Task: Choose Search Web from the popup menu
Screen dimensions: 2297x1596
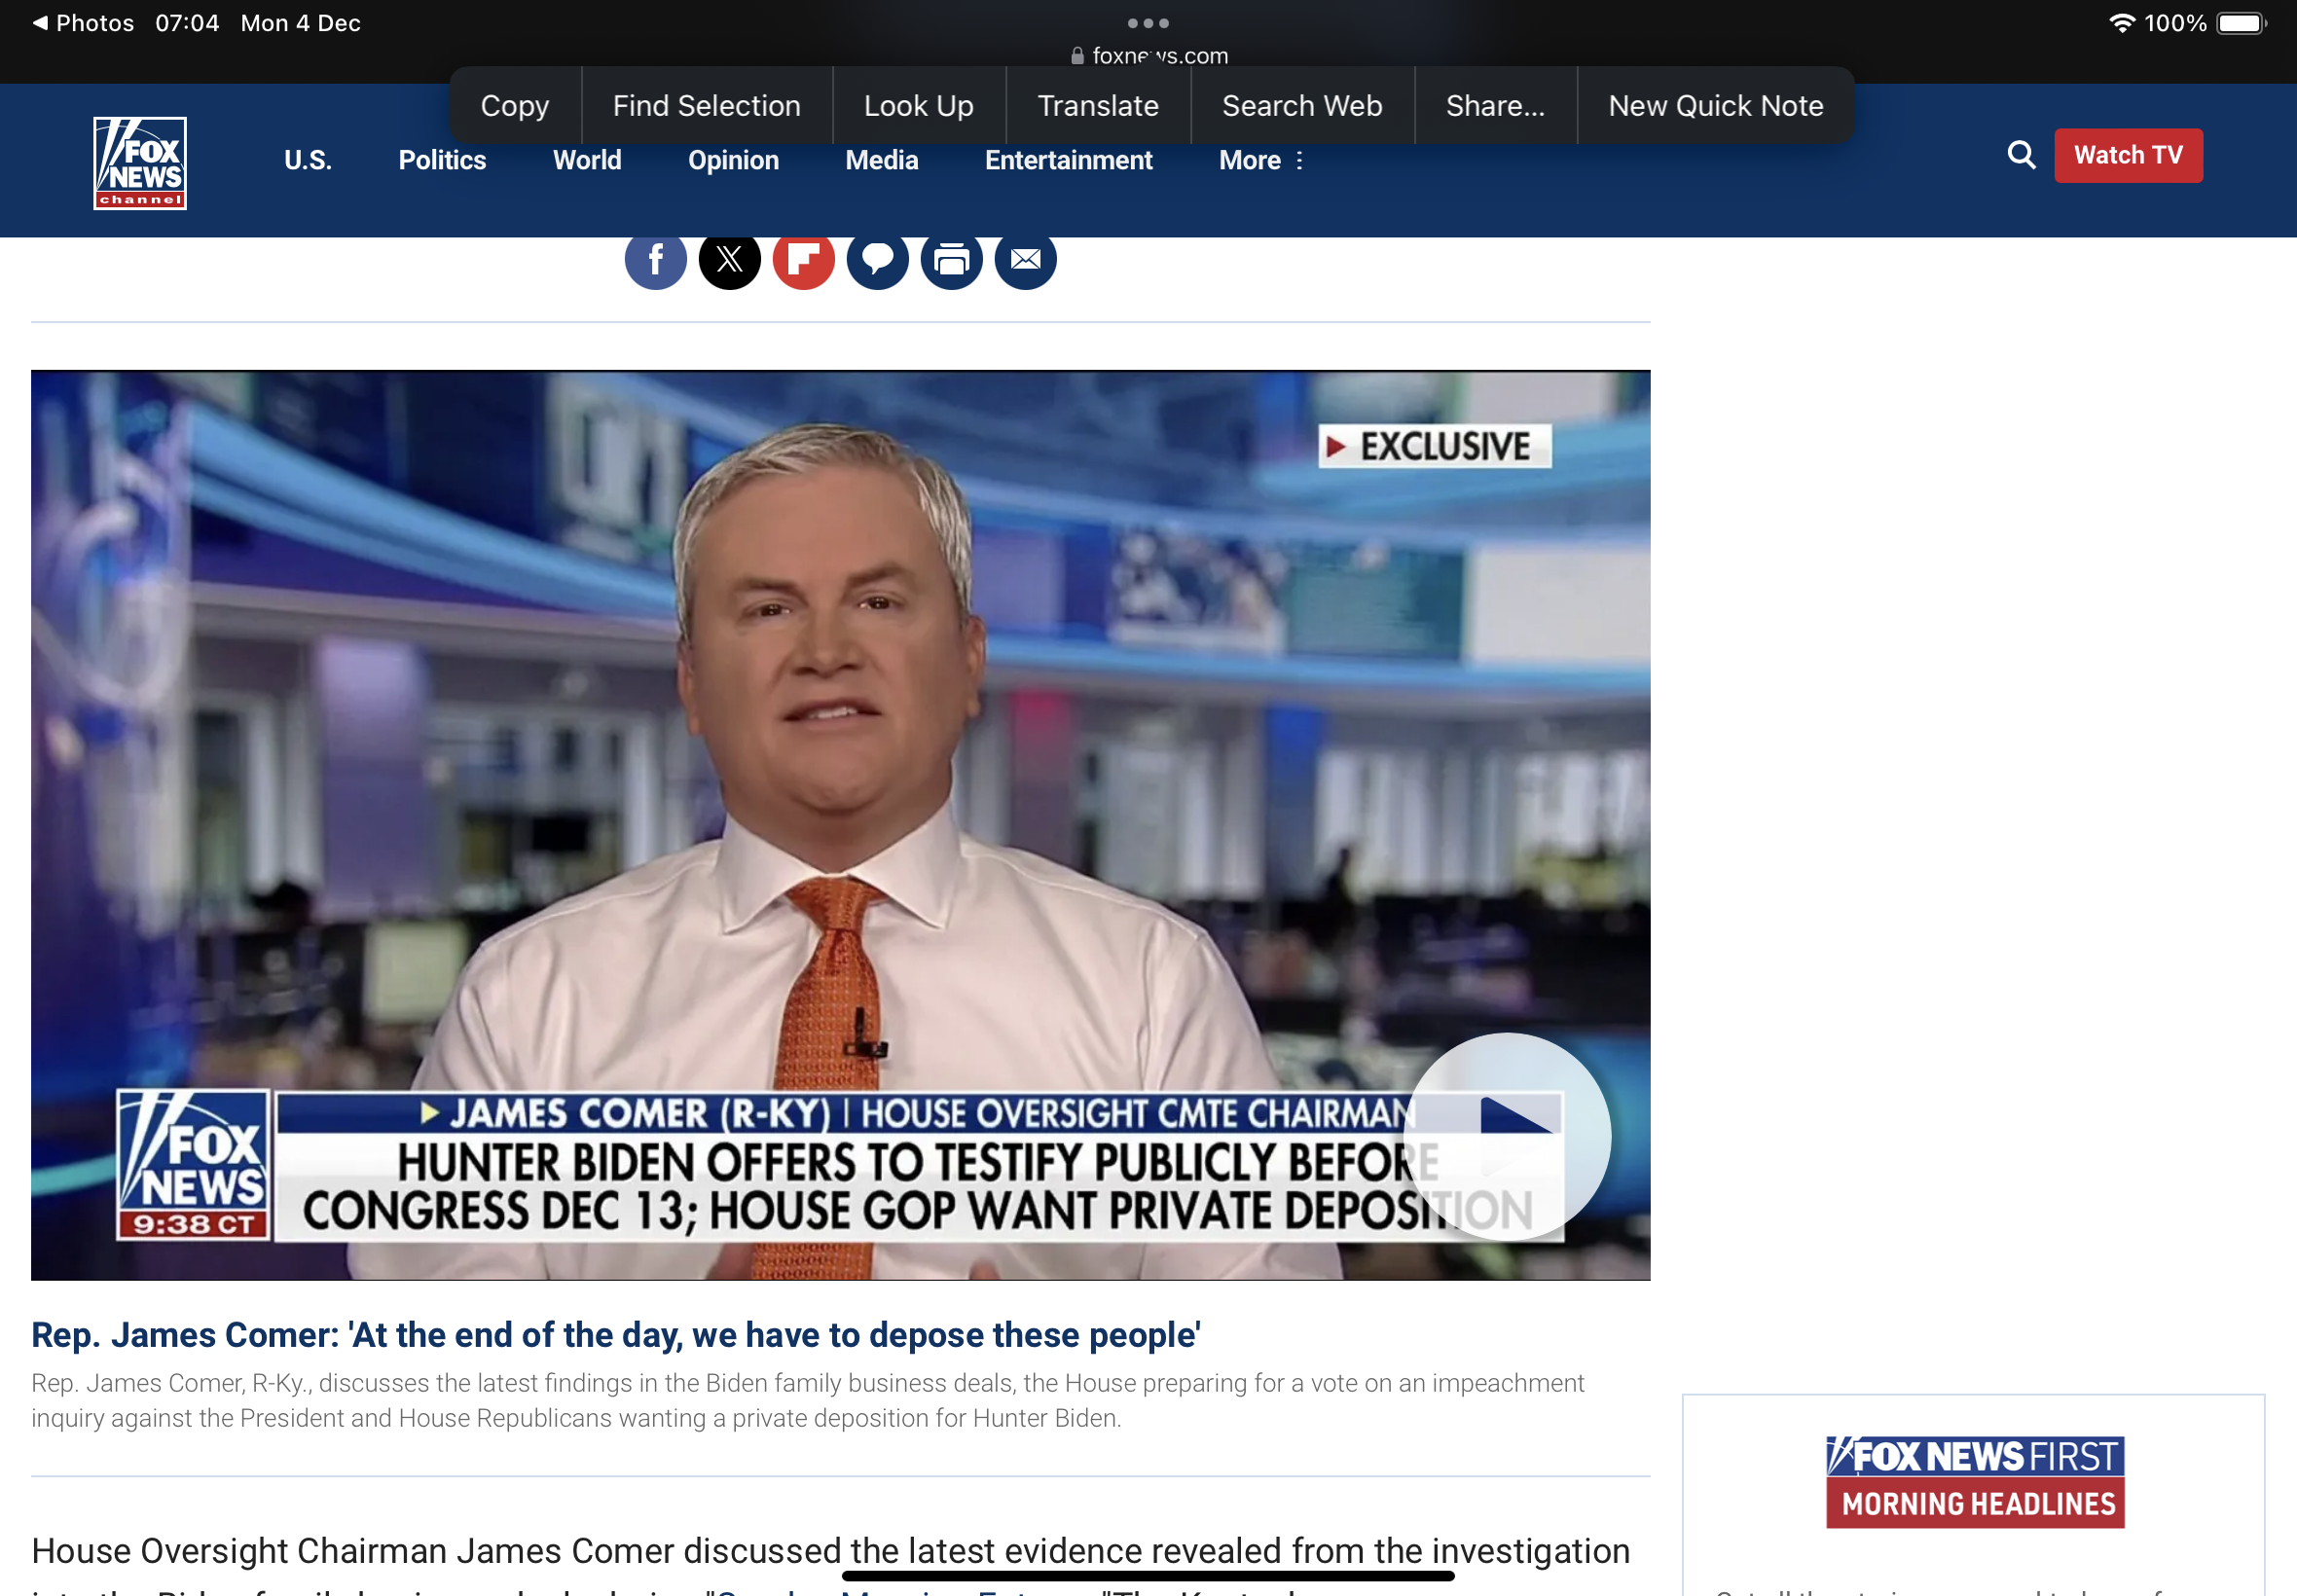Action: click(1302, 105)
